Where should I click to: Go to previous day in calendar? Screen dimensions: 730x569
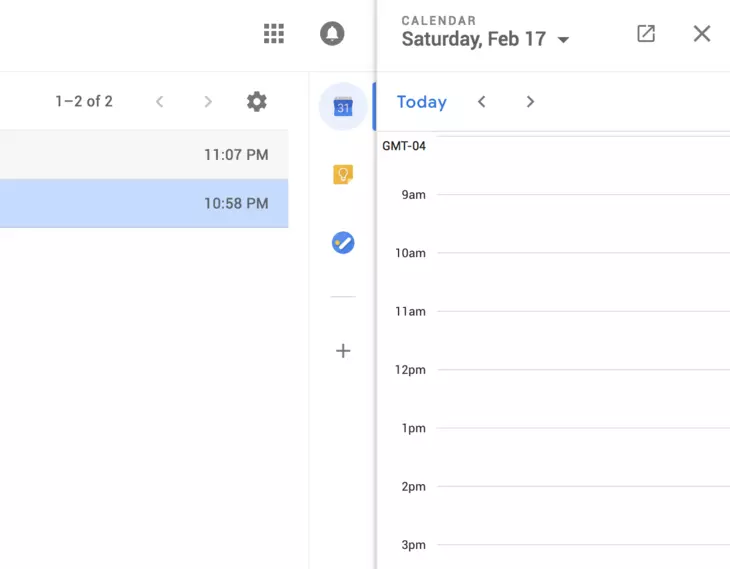coord(482,102)
